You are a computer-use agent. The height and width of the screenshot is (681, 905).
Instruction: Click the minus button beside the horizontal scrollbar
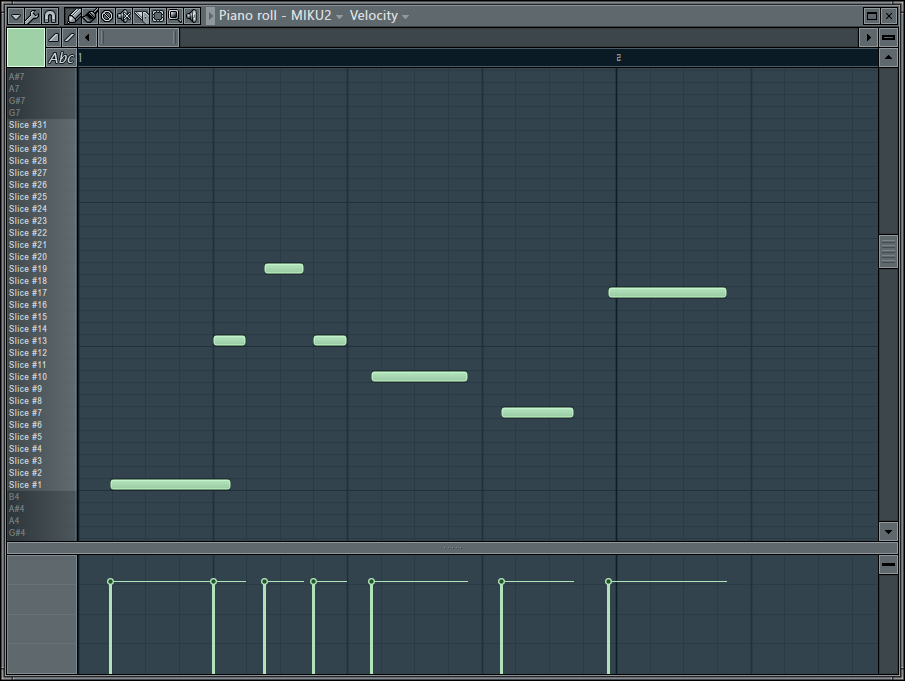(888, 38)
